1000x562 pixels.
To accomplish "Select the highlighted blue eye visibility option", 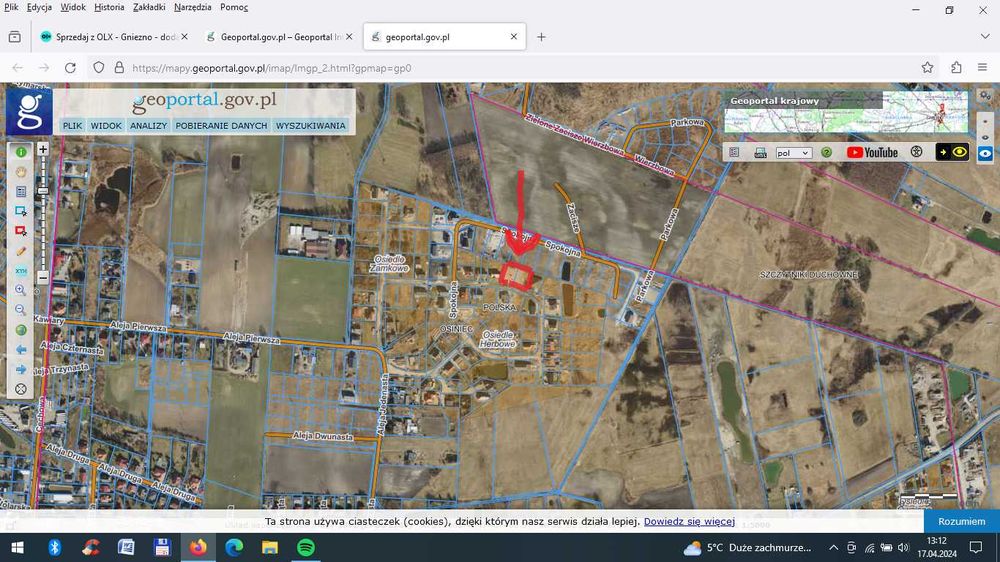I will tap(985, 154).
